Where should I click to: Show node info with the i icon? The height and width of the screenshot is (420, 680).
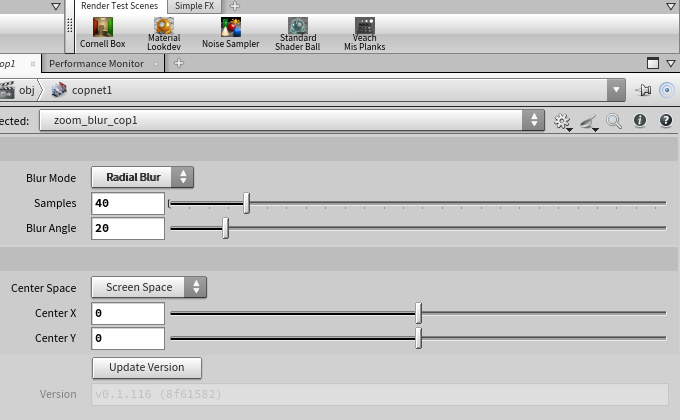point(640,120)
